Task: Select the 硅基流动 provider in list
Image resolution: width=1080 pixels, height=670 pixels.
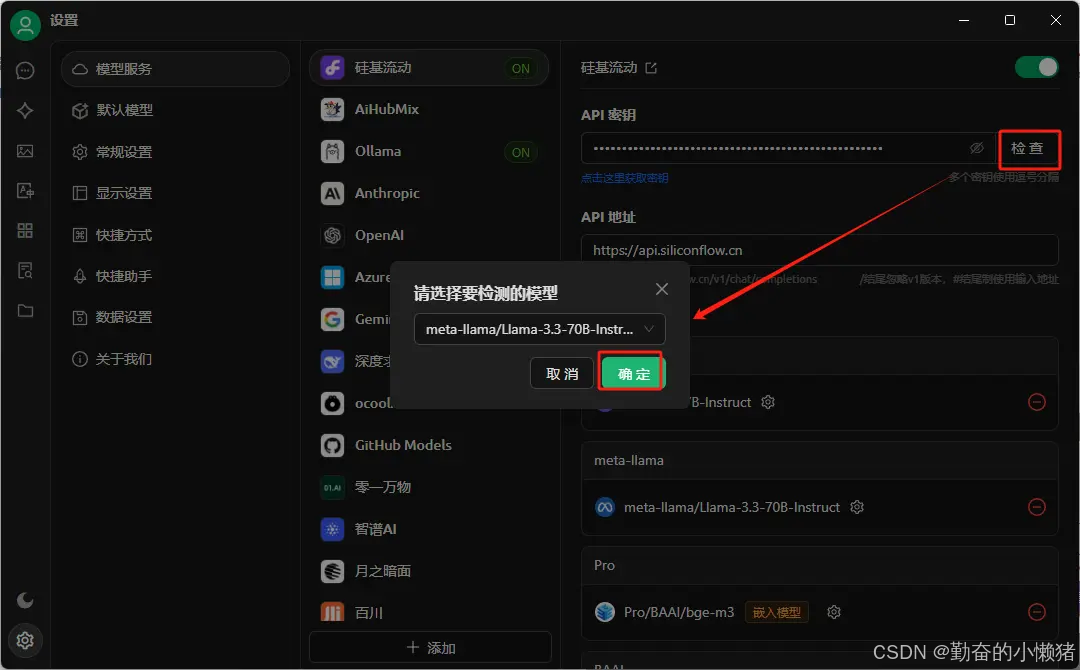Action: click(x=428, y=67)
